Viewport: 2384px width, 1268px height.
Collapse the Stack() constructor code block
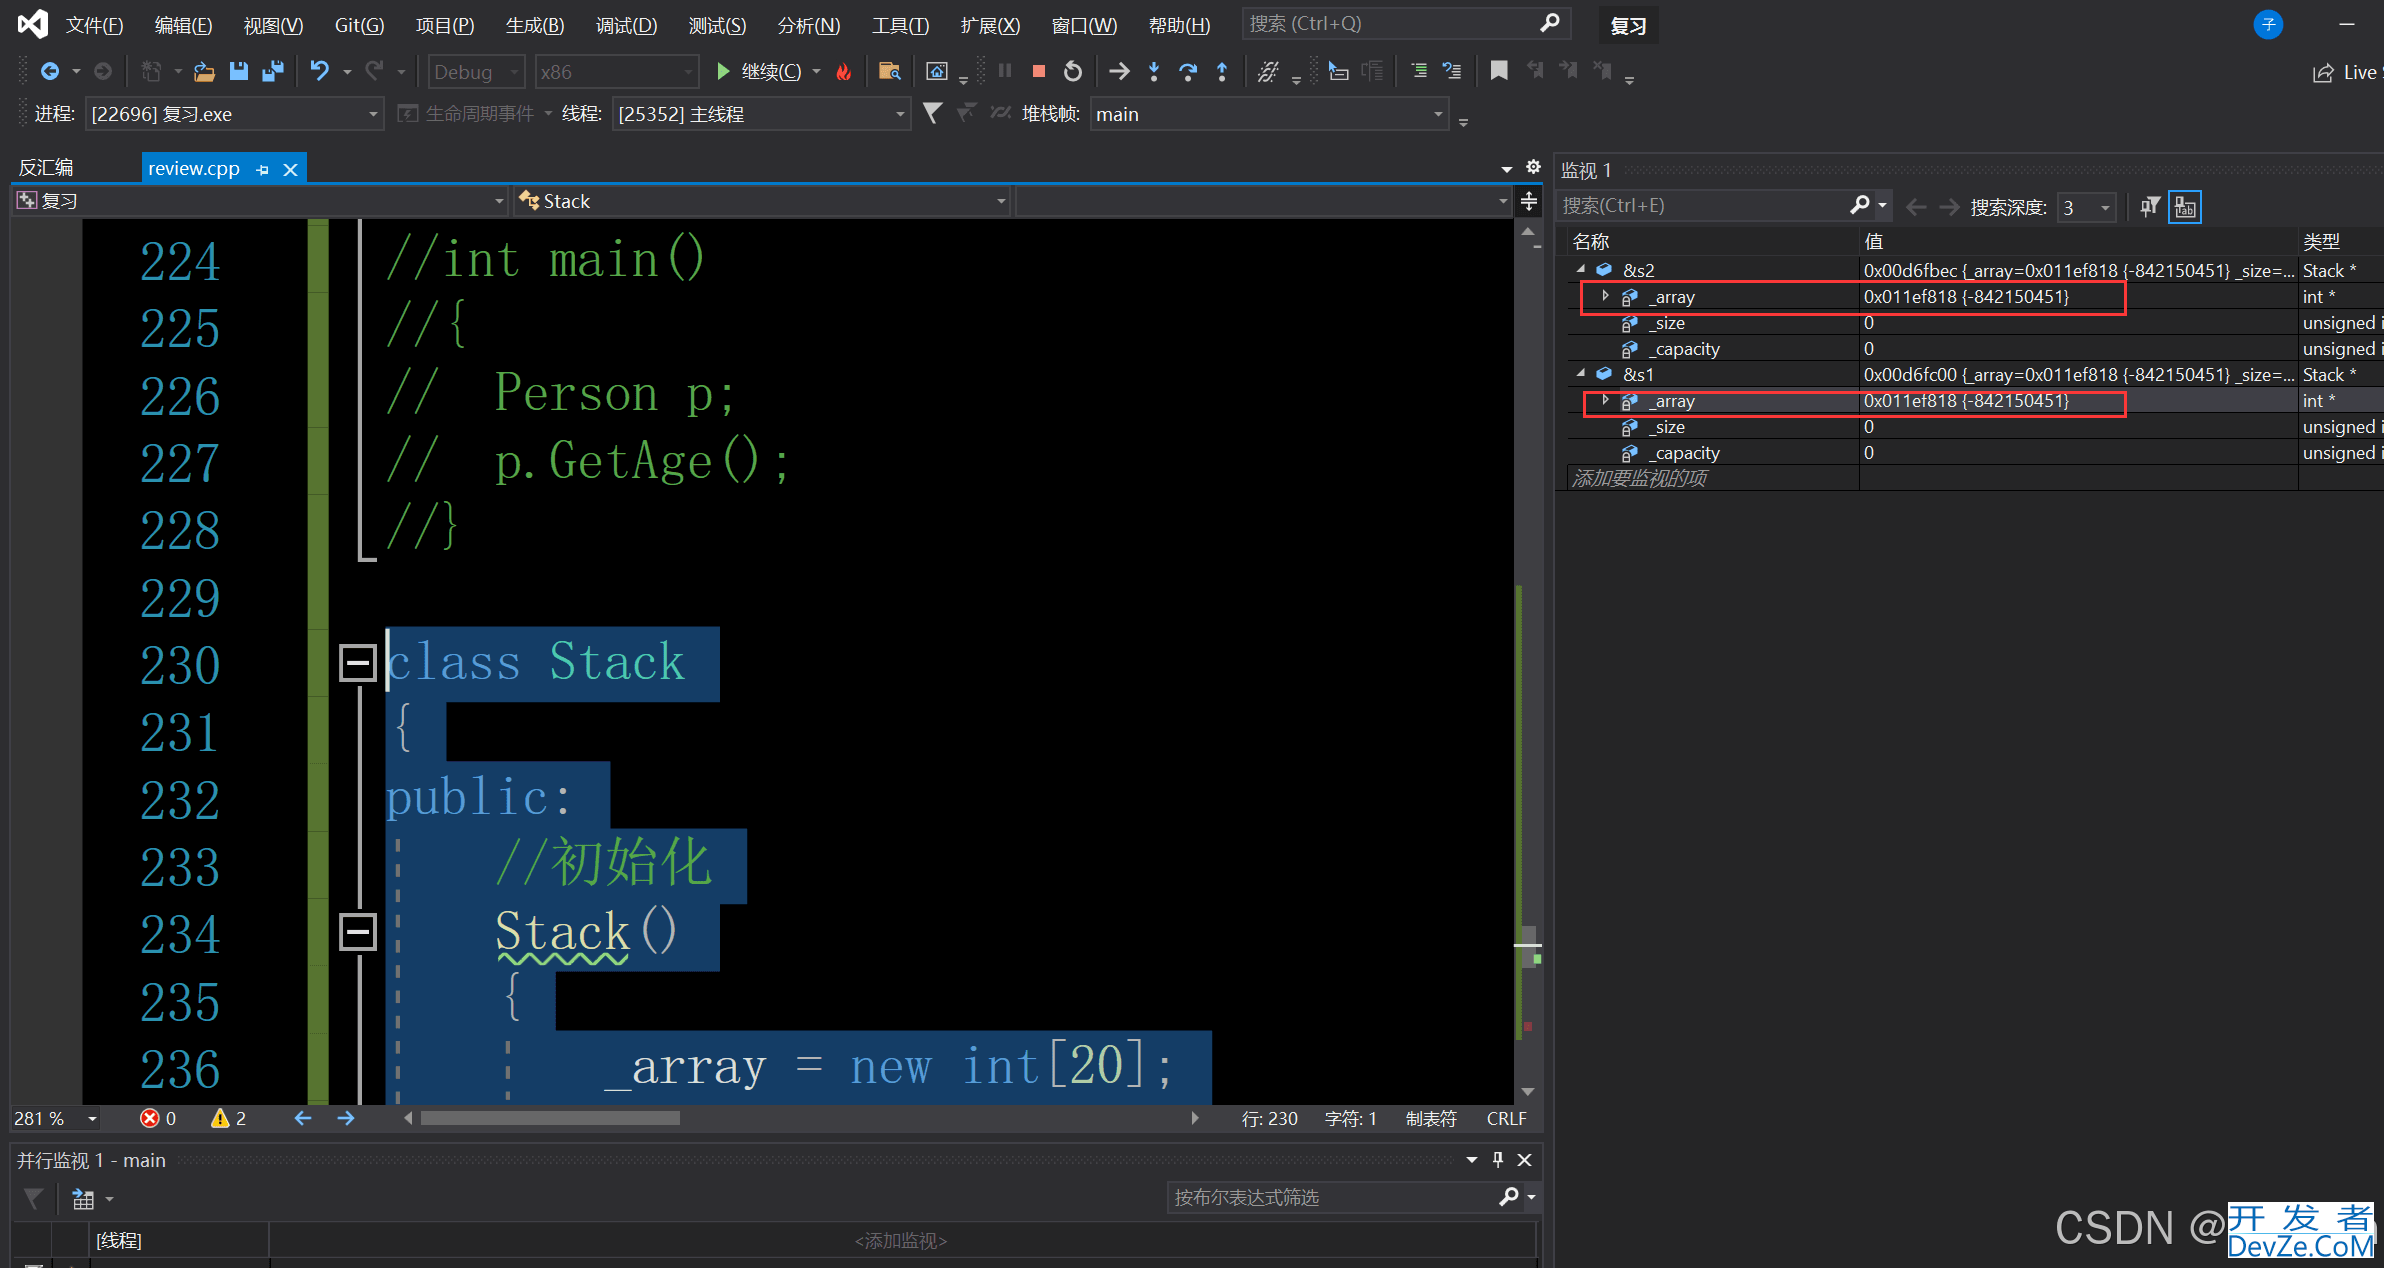[358, 932]
